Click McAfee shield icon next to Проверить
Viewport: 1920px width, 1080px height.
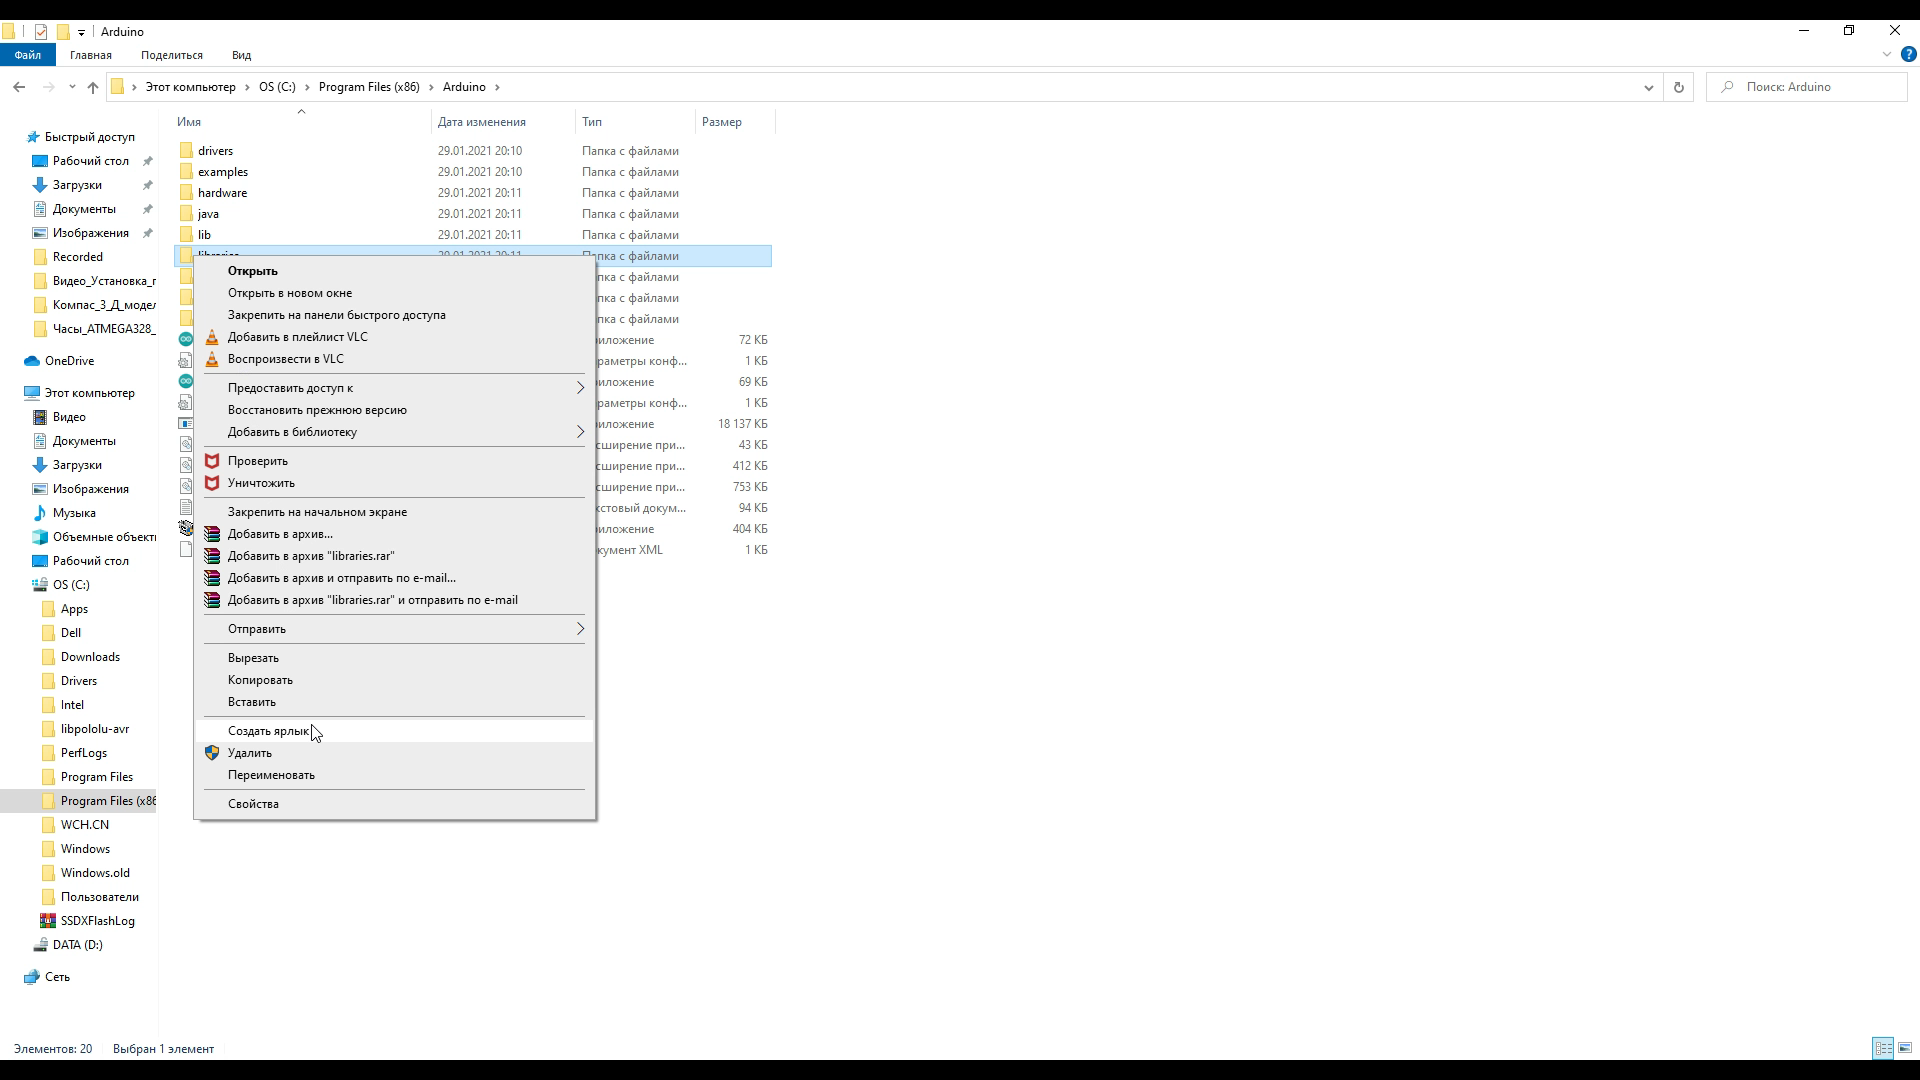coord(212,461)
